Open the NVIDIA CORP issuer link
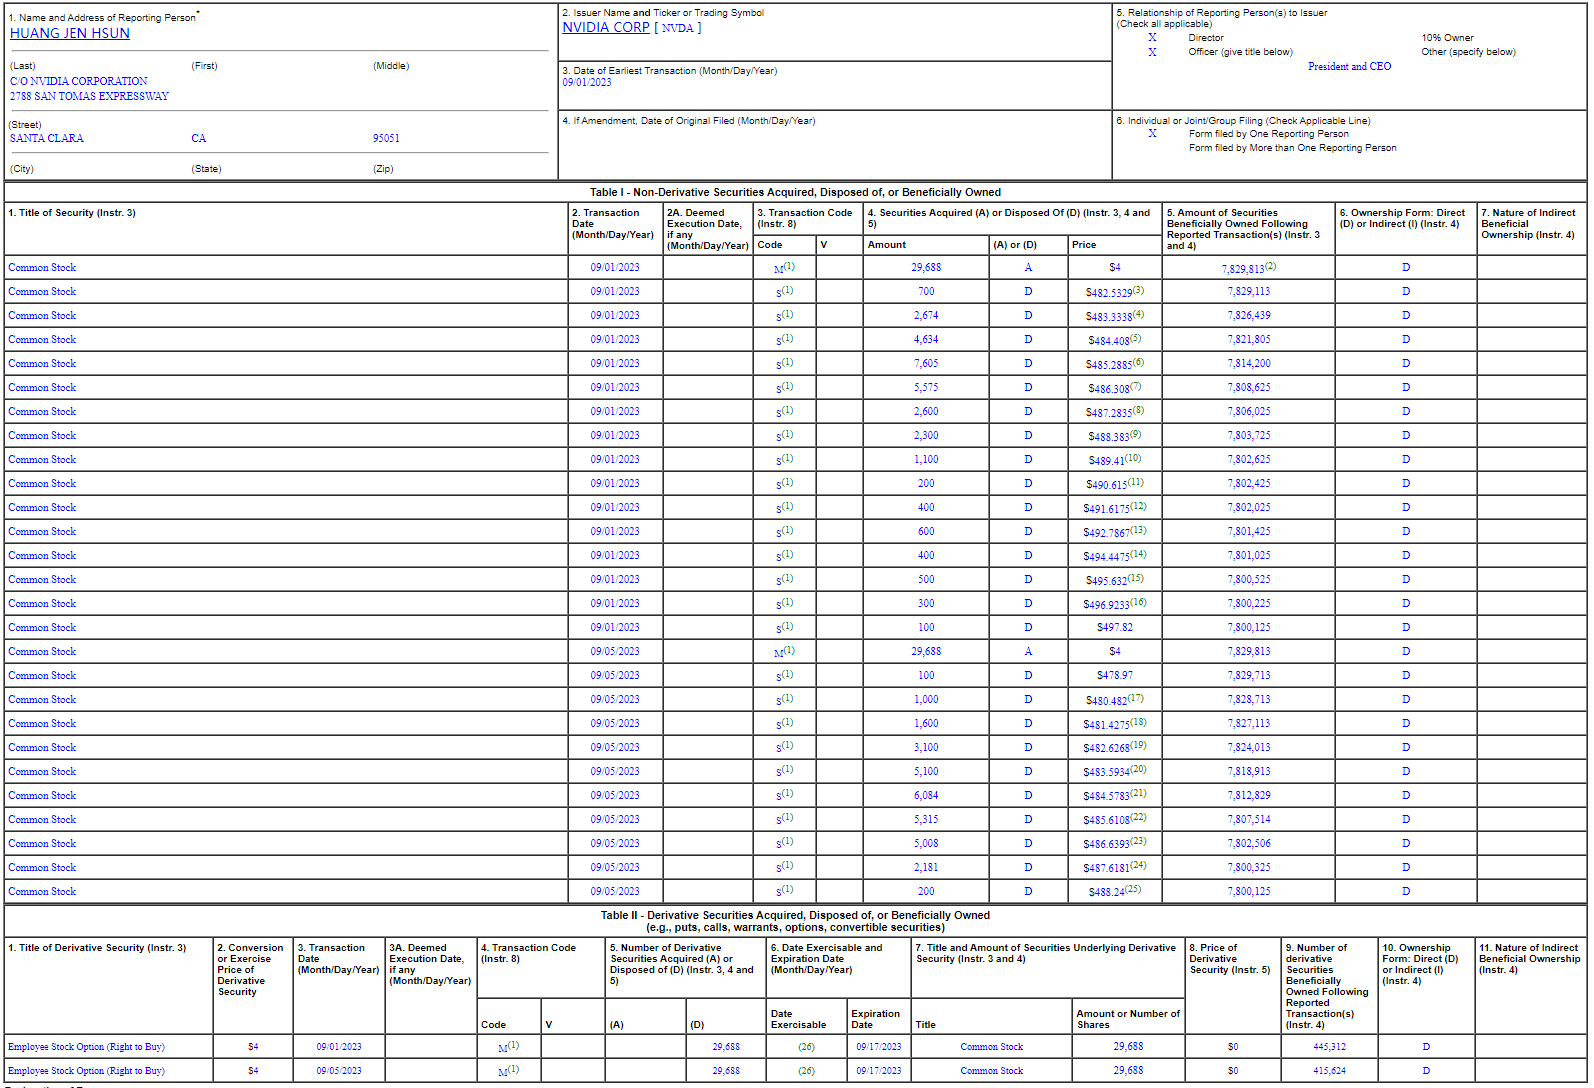Viewport: 1594px width, 1088px height. coord(605,27)
